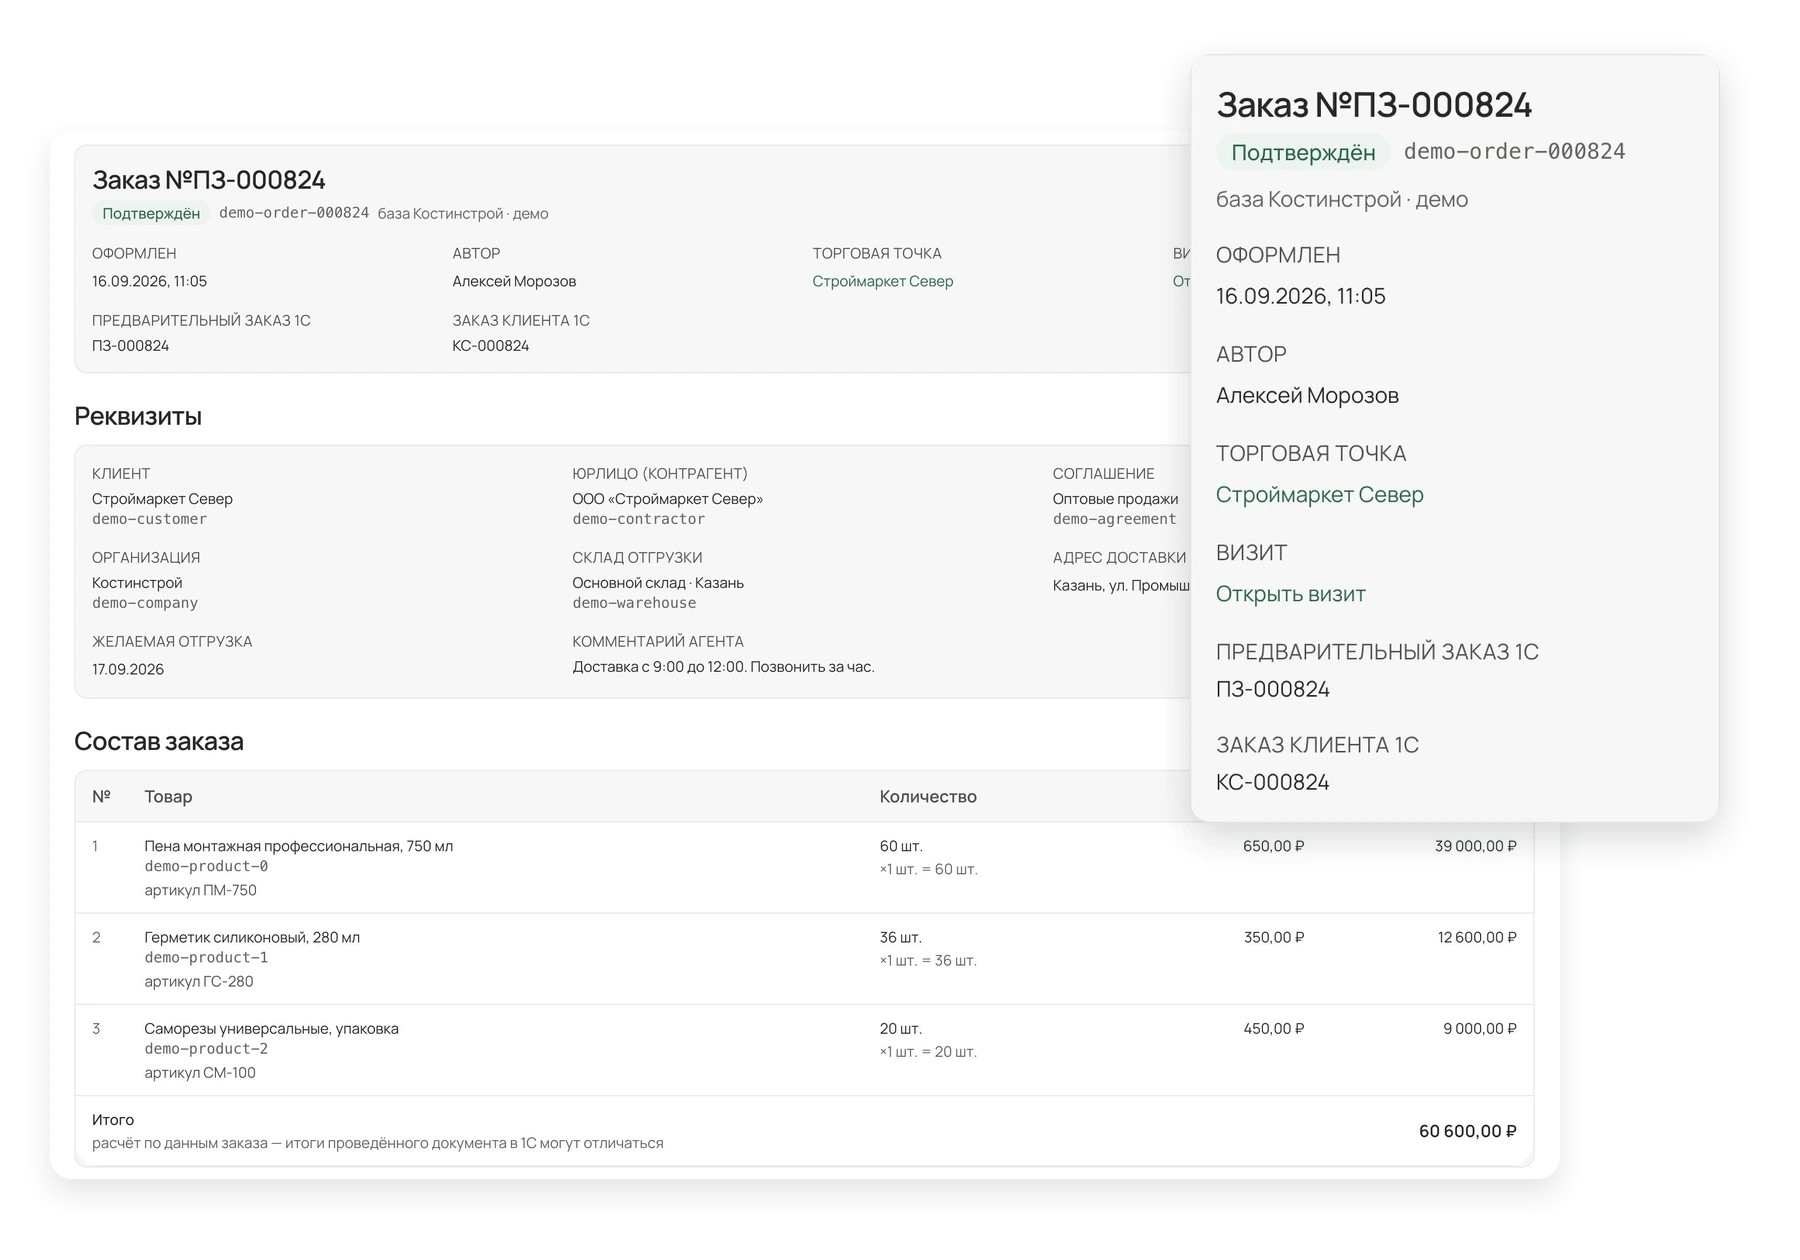Click the demo-warehouse identifier

tap(634, 603)
